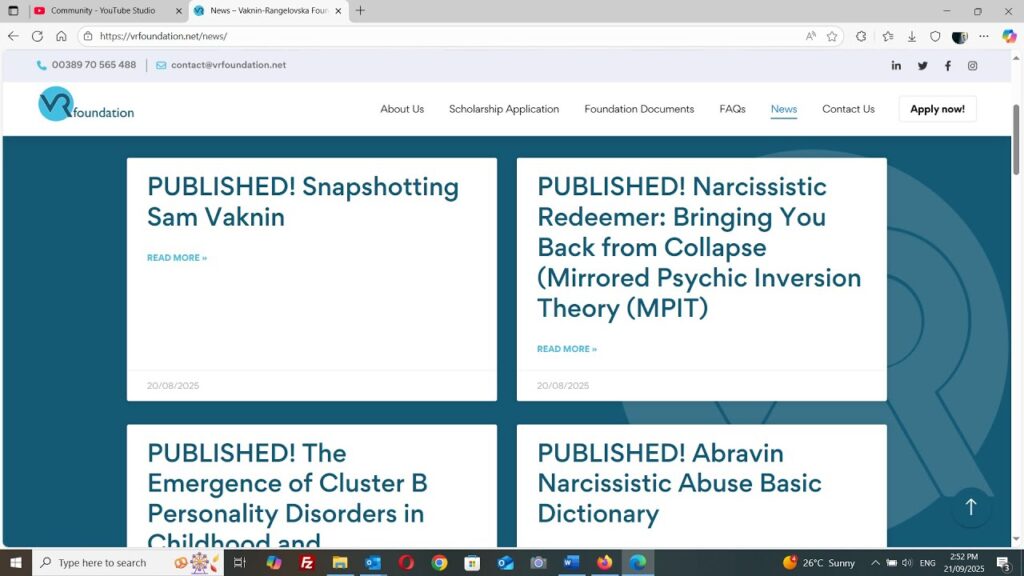Open the tab actions menu button
Image resolution: width=1024 pixels, height=576 pixels.
tap(13, 11)
